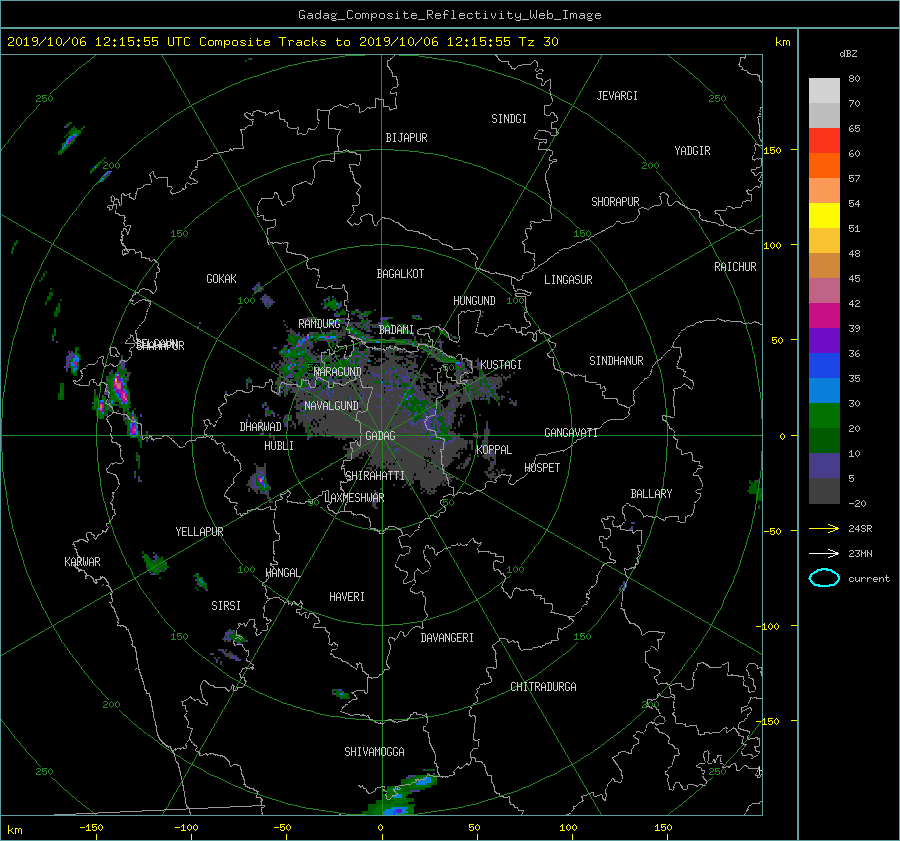Screen dimensions: 900x841
Task: Click the RAICHUR city label
Action: tap(735, 267)
